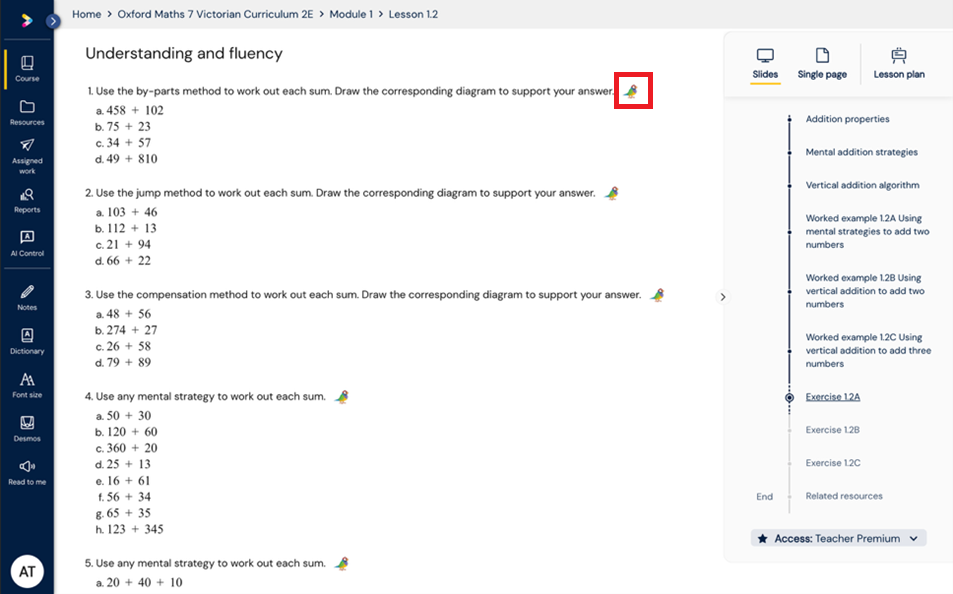953x594 pixels.
Task: Click the parrot icon beside question 1
Action: click(632, 91)
